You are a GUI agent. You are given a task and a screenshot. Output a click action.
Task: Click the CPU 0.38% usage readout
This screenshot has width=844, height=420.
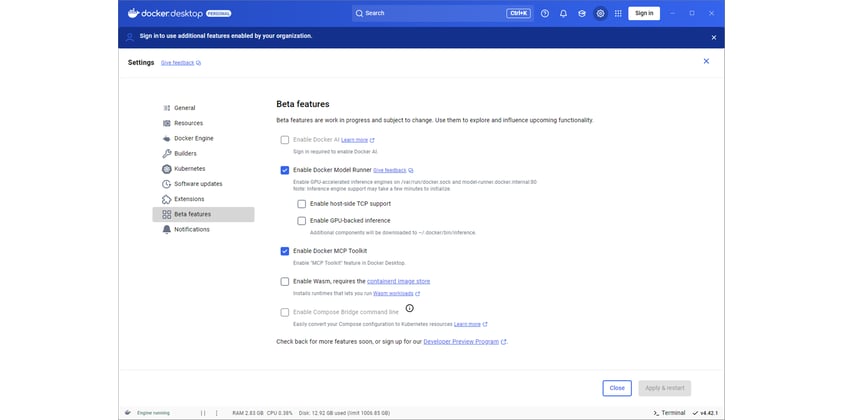[279, 413]
